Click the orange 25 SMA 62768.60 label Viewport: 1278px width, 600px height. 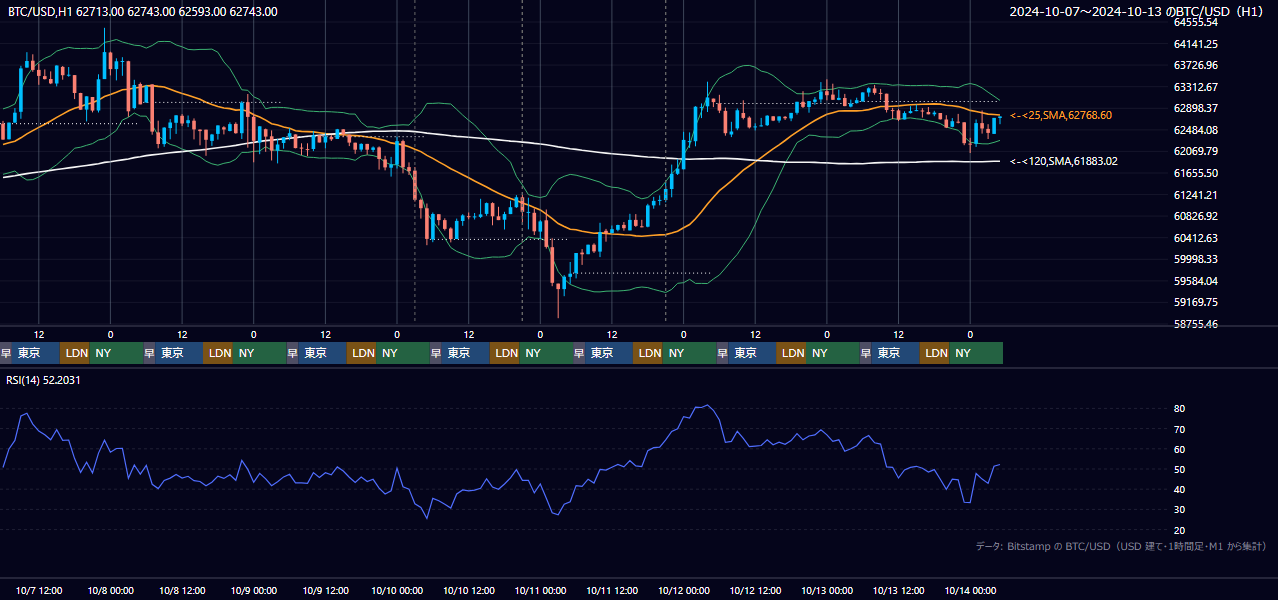click(1061, 115)
